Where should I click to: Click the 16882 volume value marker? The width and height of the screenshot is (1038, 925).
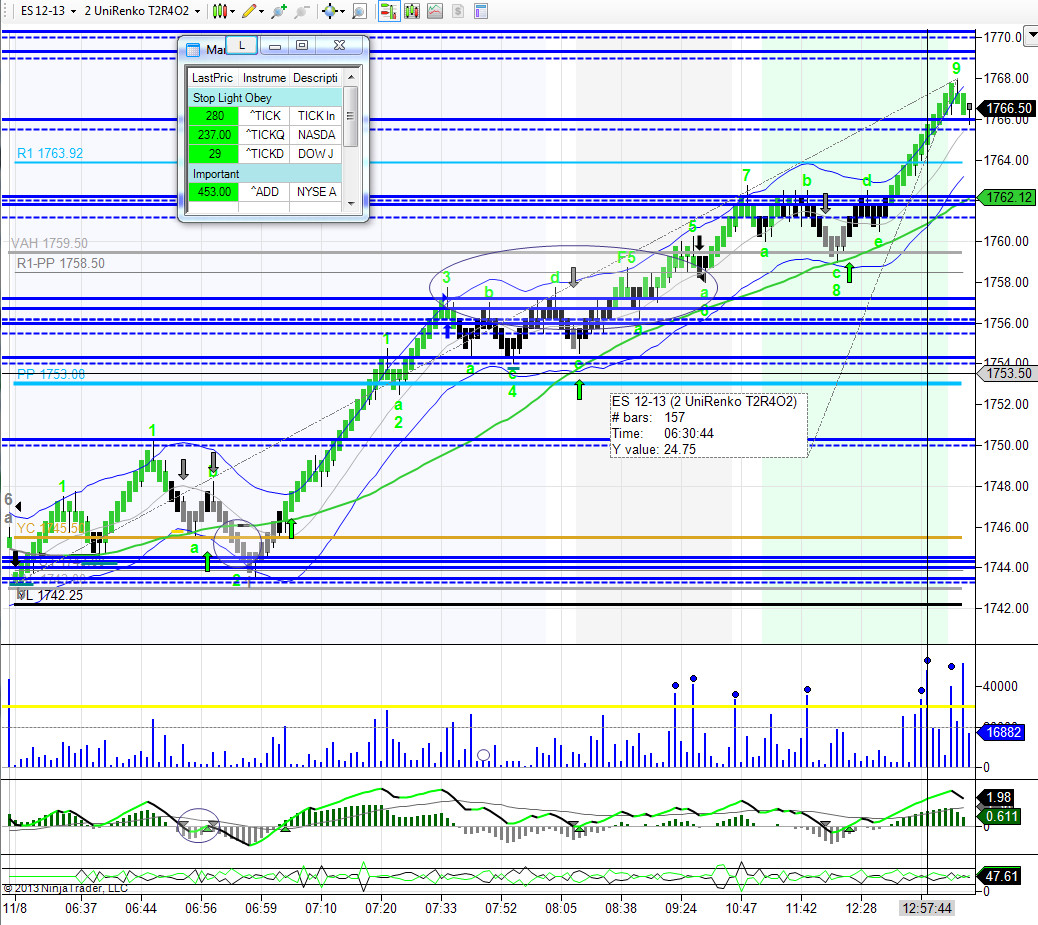tap(1003, 732)
